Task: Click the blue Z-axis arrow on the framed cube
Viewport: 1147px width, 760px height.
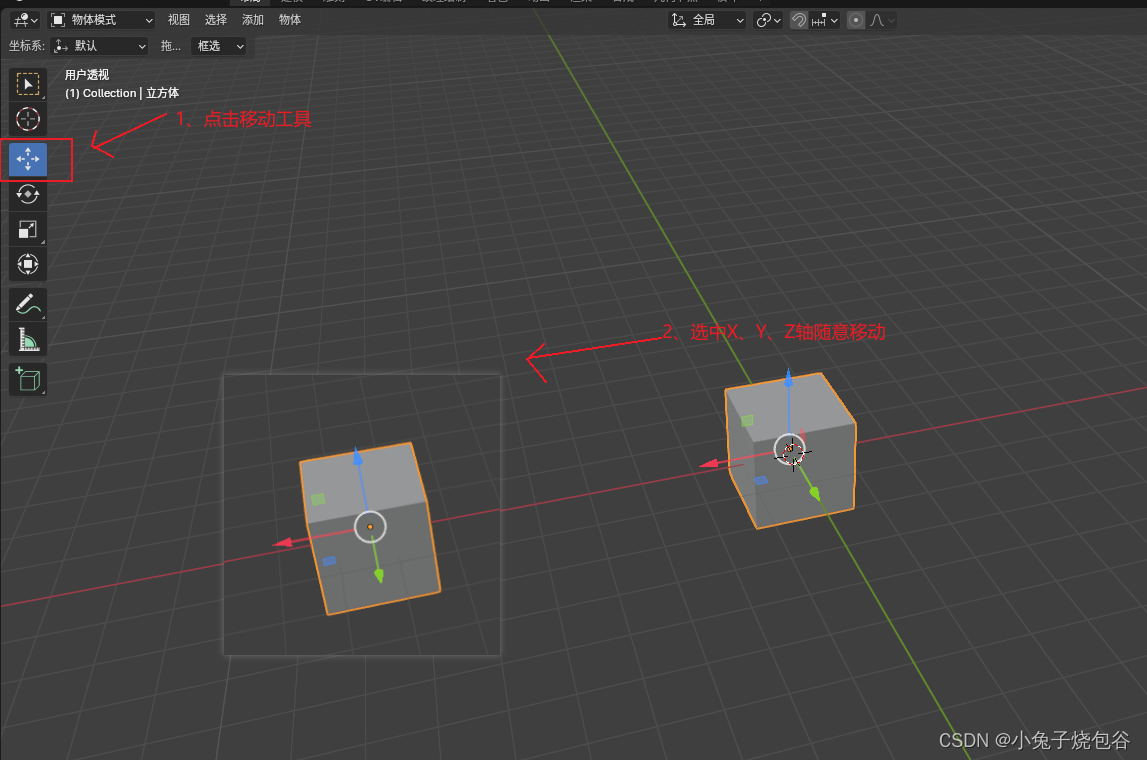Action: pos(358,456)
